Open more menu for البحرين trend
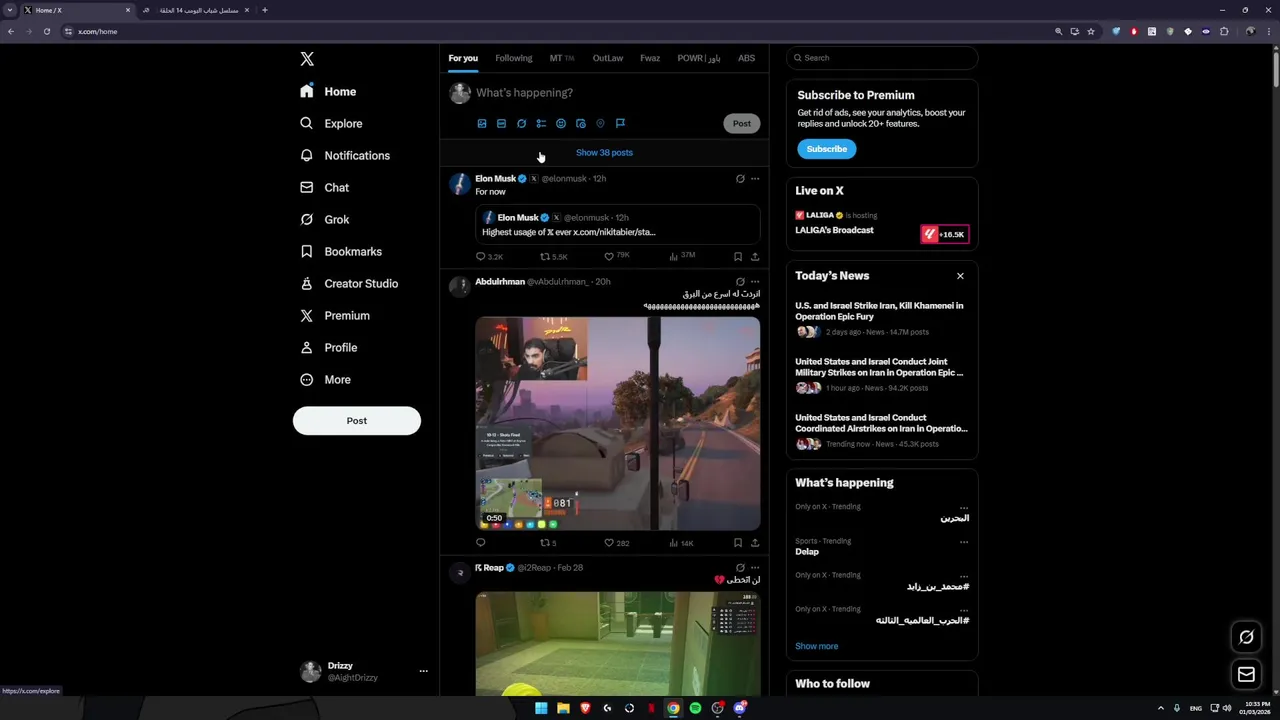1280x720 pixels. click(964, 507)
